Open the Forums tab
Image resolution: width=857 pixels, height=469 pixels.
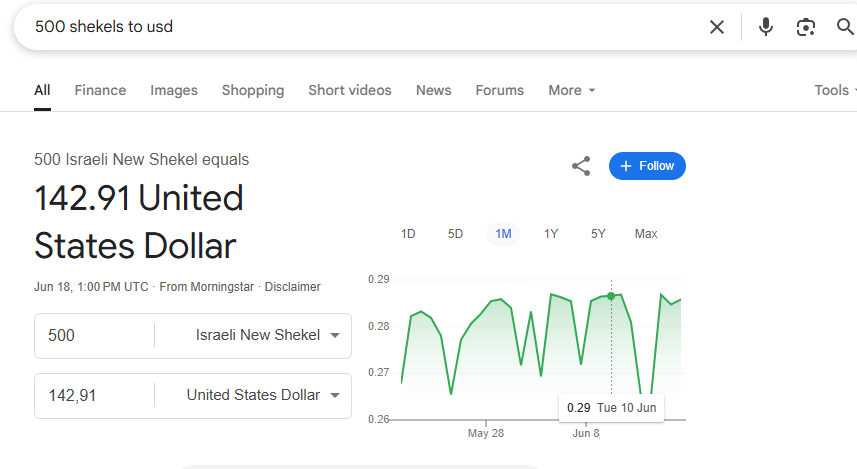coord(500,90)
